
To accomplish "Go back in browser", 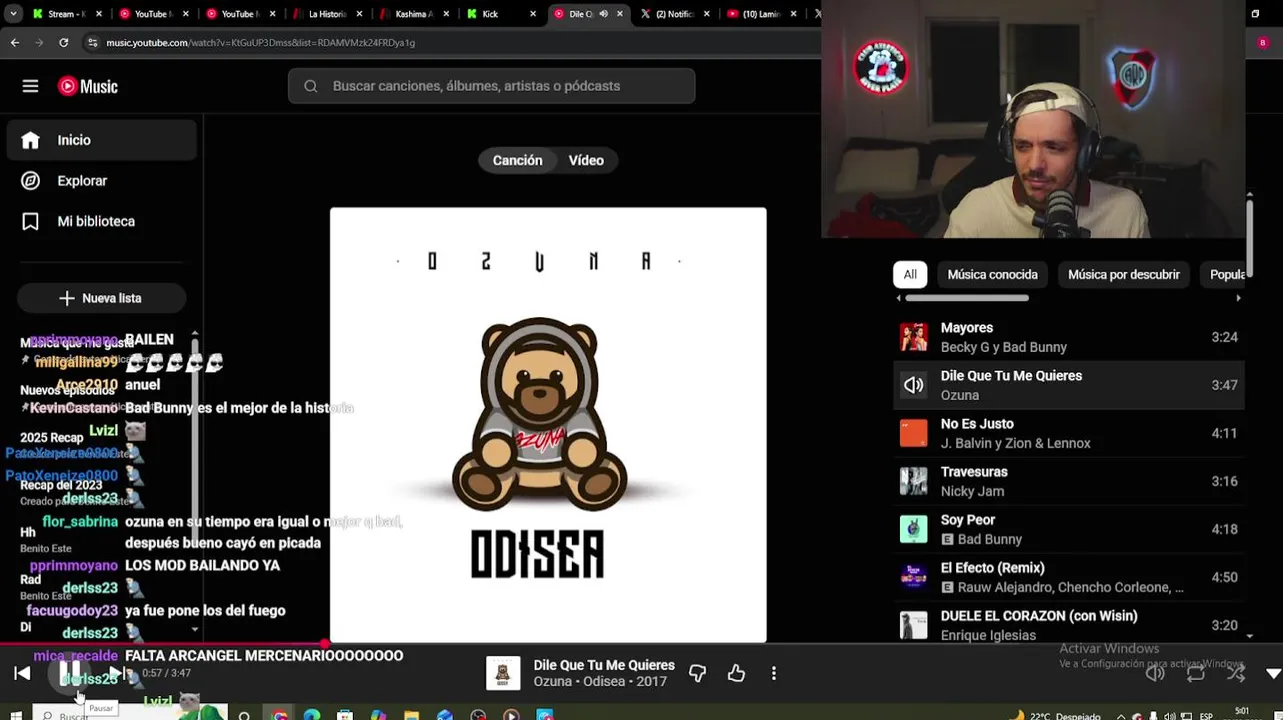I will (15, 43).
